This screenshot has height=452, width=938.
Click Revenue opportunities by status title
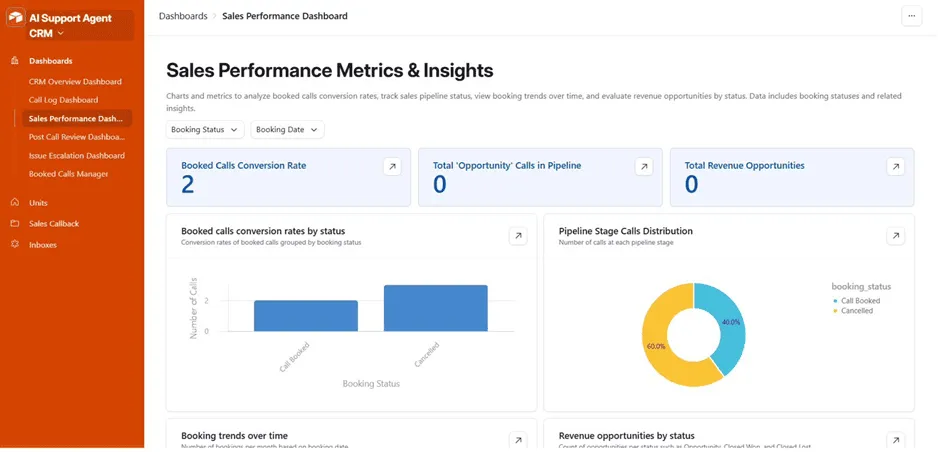click(x=626, y=435)
